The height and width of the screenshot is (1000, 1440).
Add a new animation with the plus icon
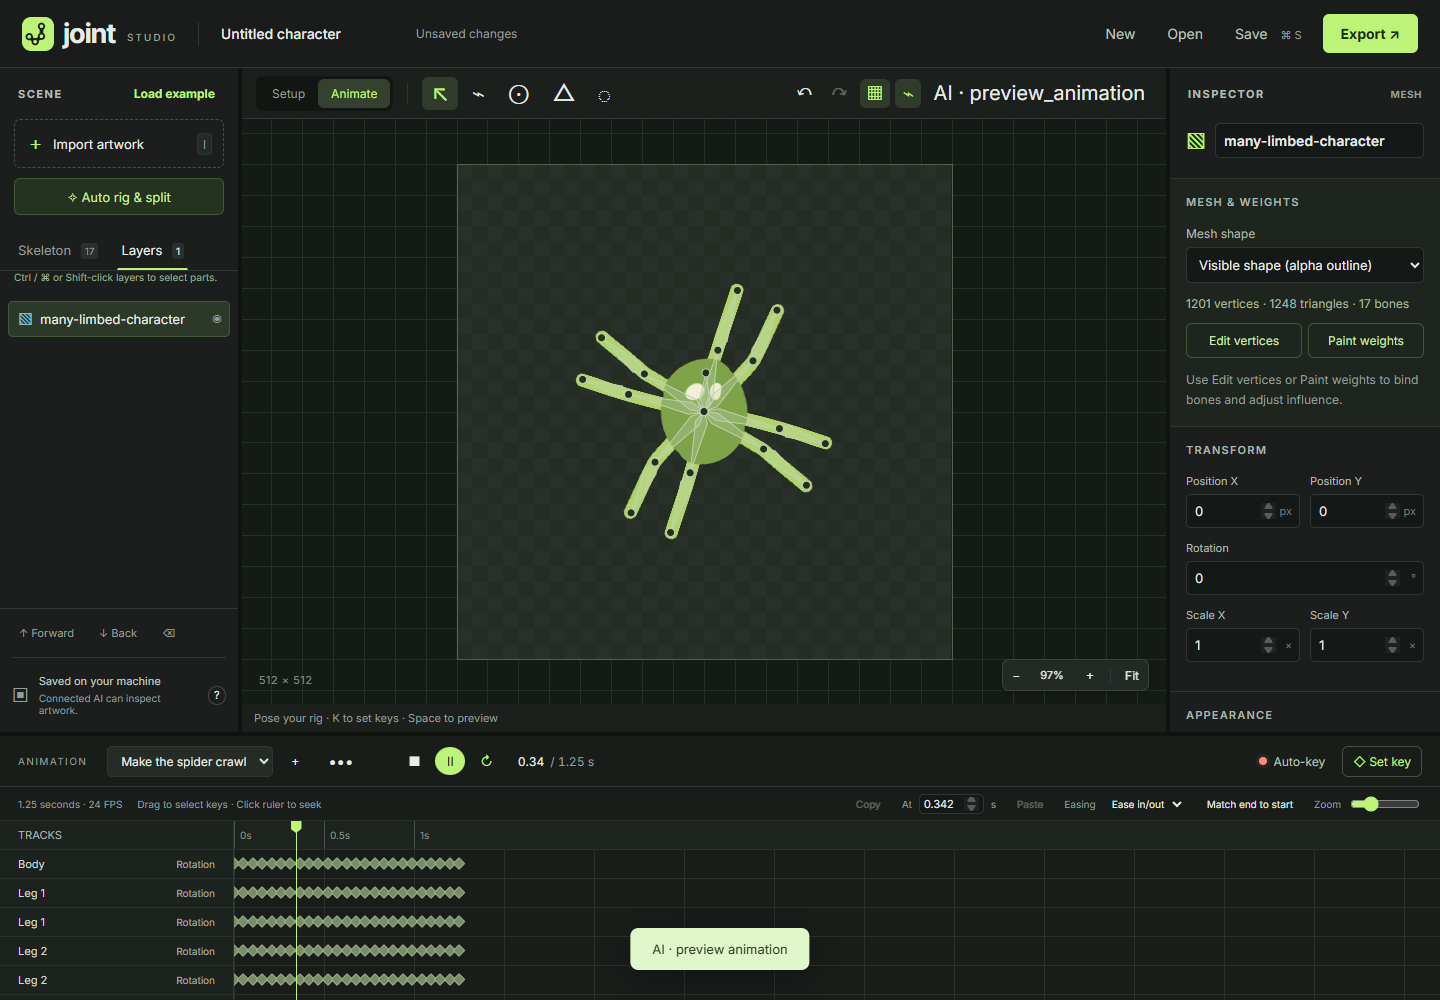pyautogui.click(x=295, y=762)
